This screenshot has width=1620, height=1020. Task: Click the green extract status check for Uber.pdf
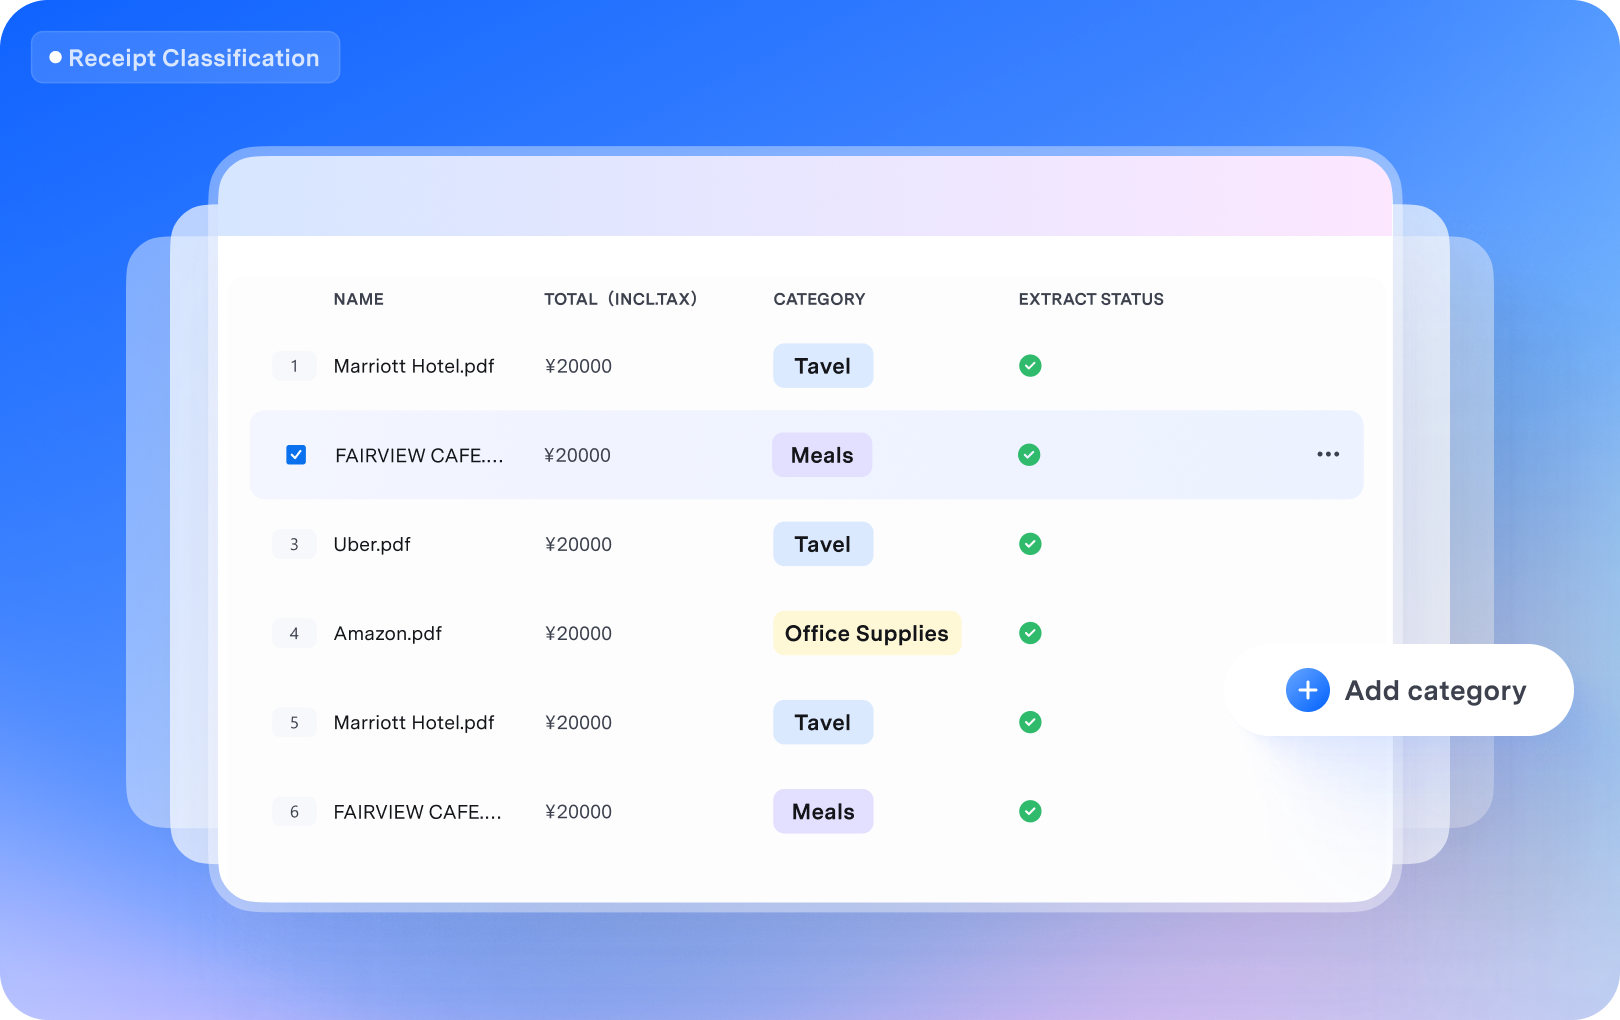pos(1030,544)
